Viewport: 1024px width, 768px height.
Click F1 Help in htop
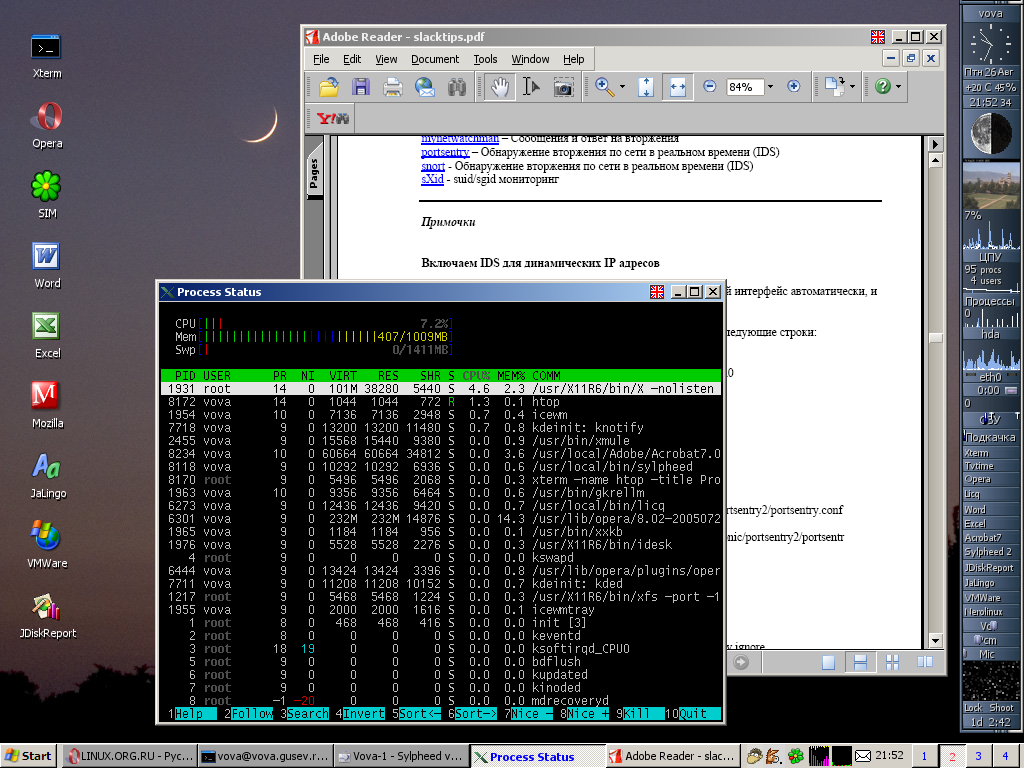point(194,714)
